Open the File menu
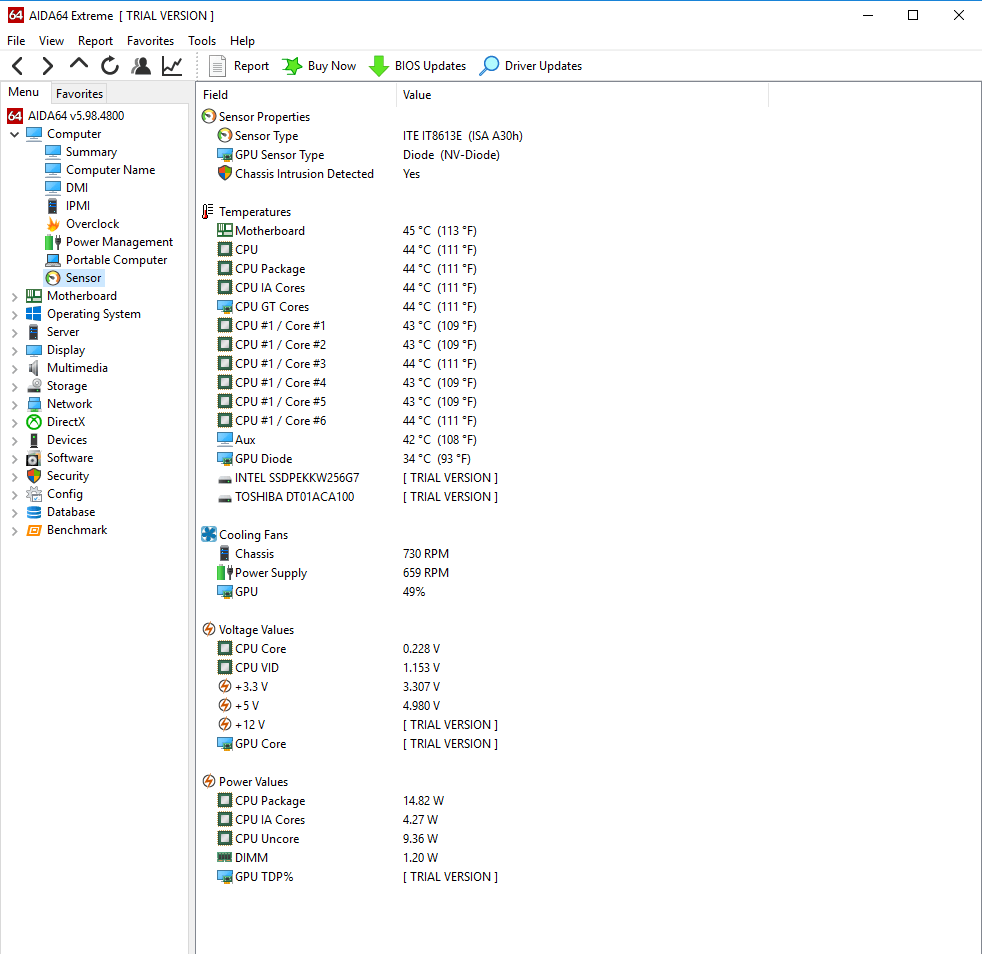This screenshot has height=954, width=982. (16, 41)
